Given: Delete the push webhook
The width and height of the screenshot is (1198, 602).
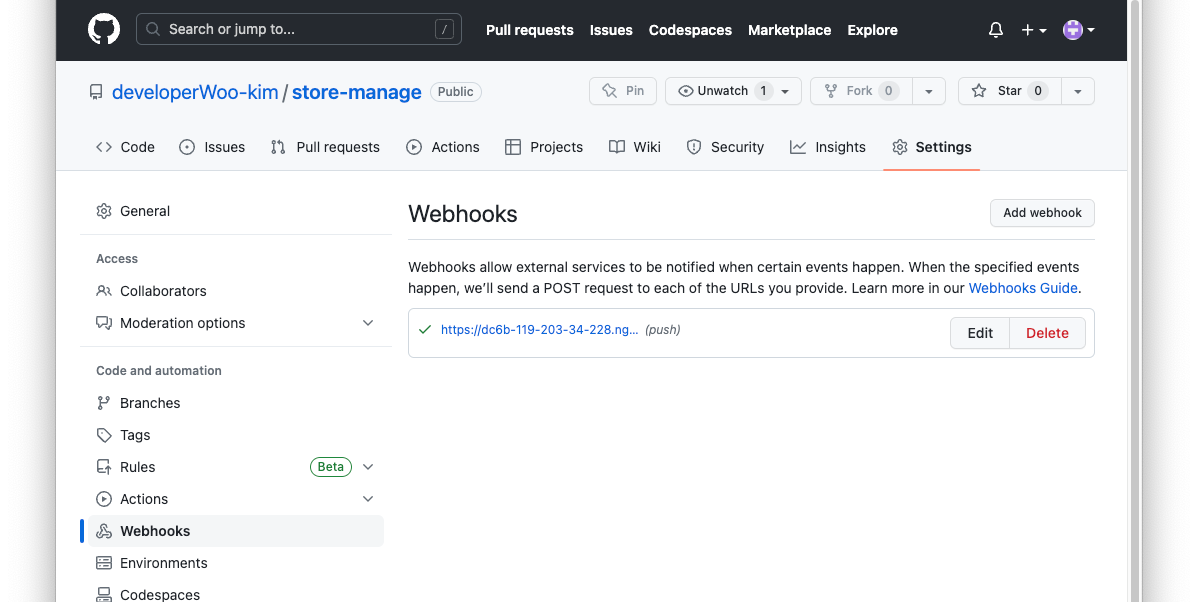Looking at the screenshot, I should (1047, 333).
